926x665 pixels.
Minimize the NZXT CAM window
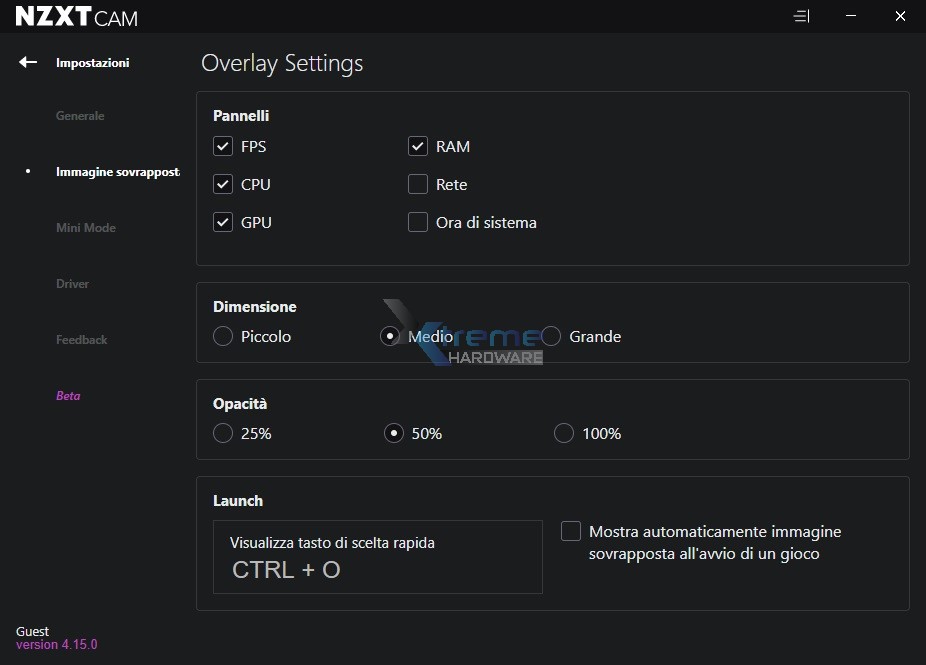tap(850, 17)
